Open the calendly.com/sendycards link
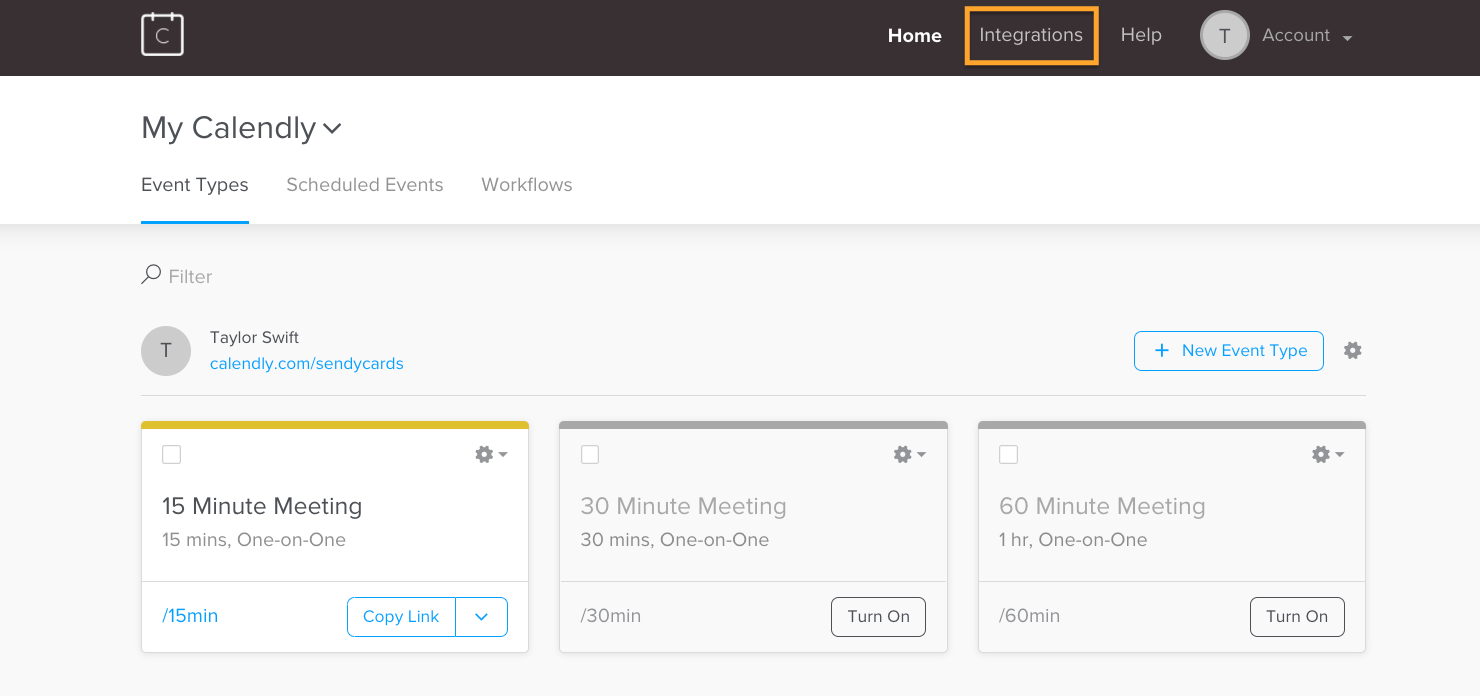 pos(307,364)
